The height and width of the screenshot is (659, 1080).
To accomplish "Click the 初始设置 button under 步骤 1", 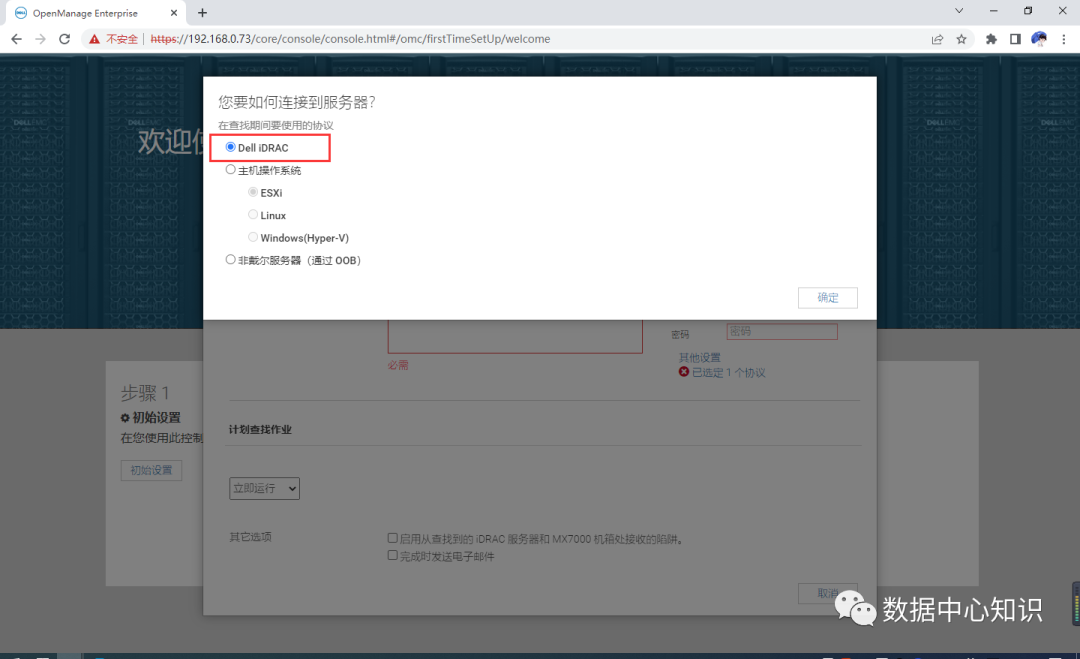I will [151, 470].
